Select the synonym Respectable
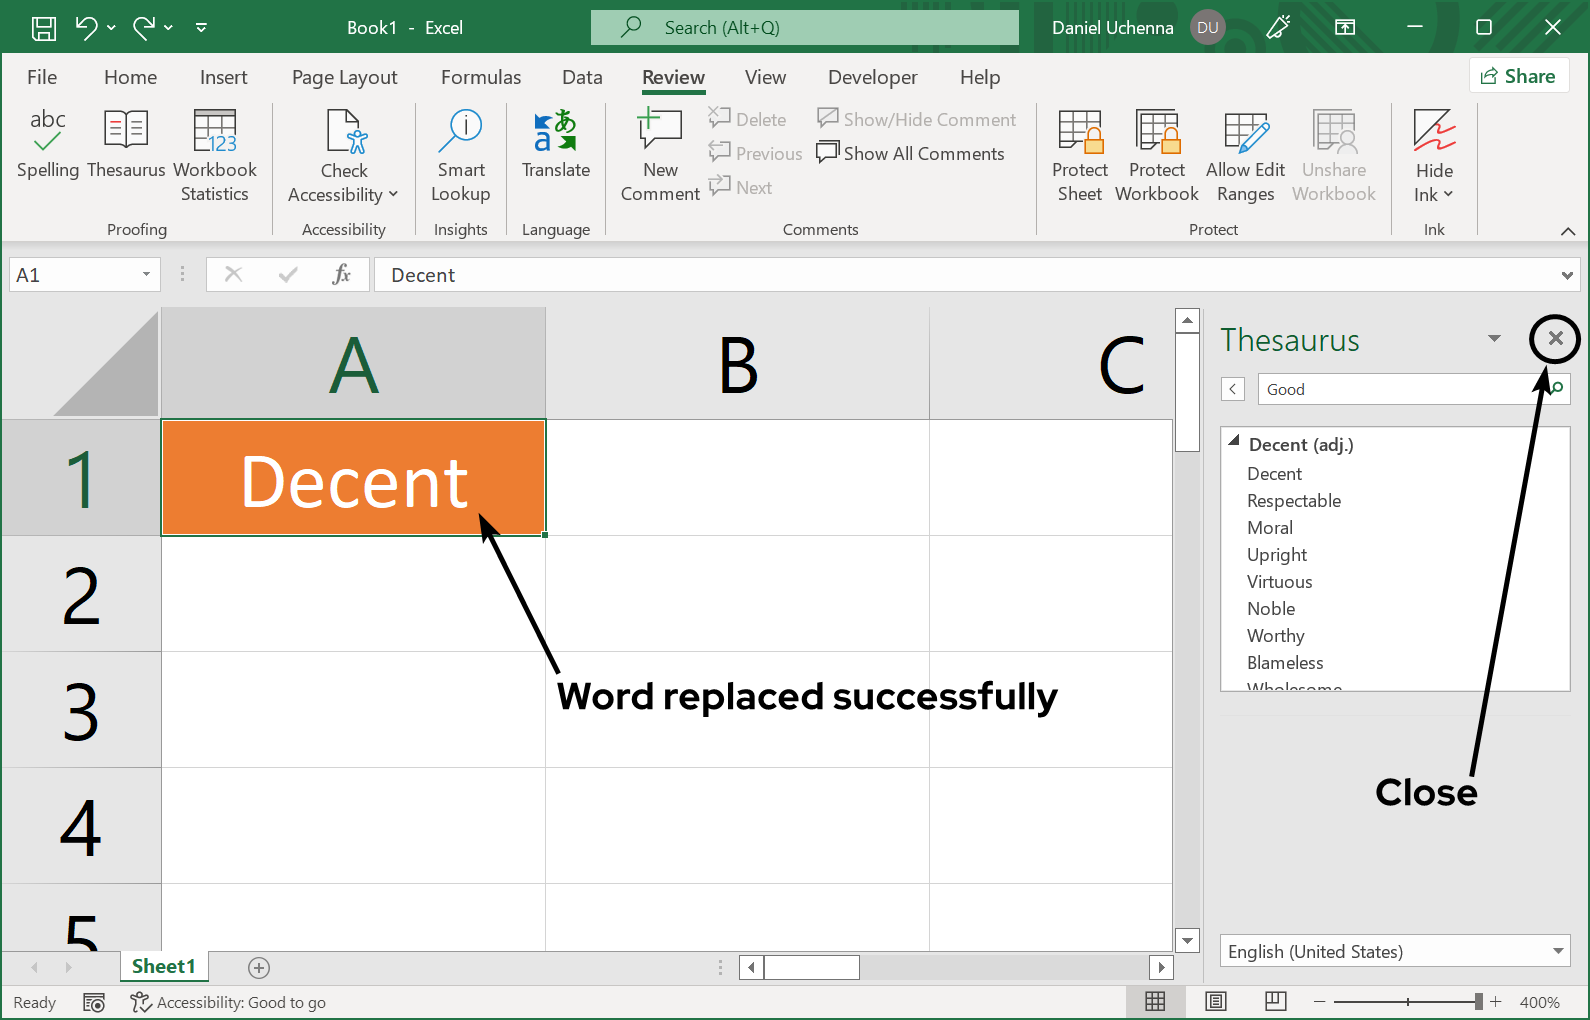 1293,500
